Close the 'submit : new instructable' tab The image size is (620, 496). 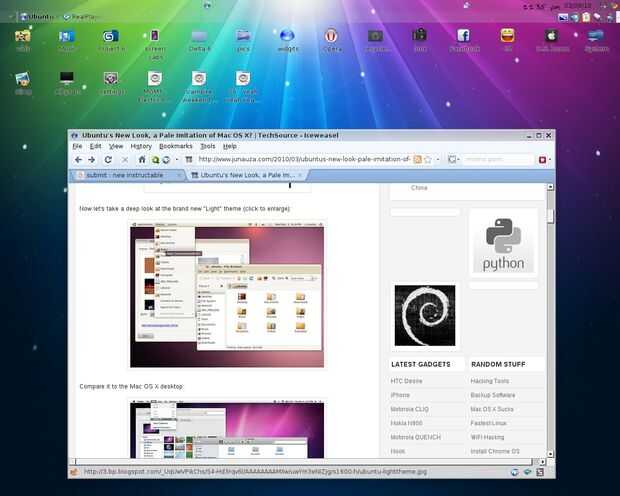point(179,175)
